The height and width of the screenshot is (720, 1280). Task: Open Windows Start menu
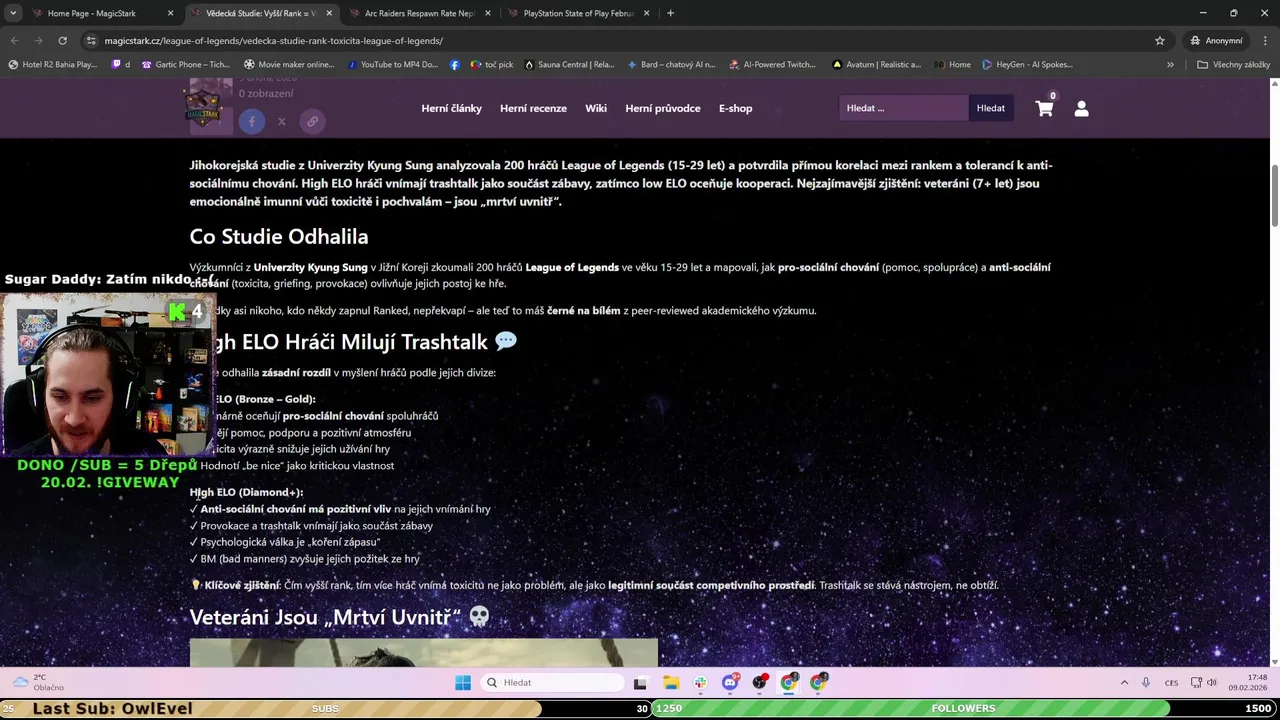pyautogui.click(x=462, y=683)
